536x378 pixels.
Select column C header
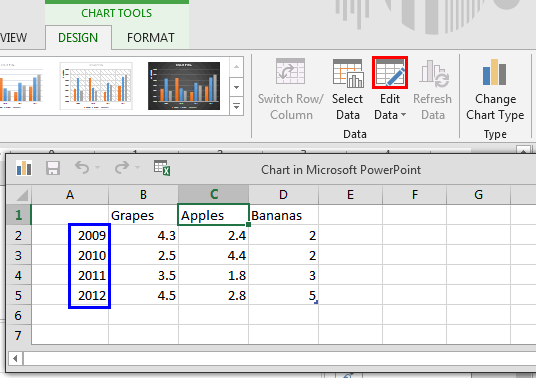pyautogui.click(x=214, y=195)
